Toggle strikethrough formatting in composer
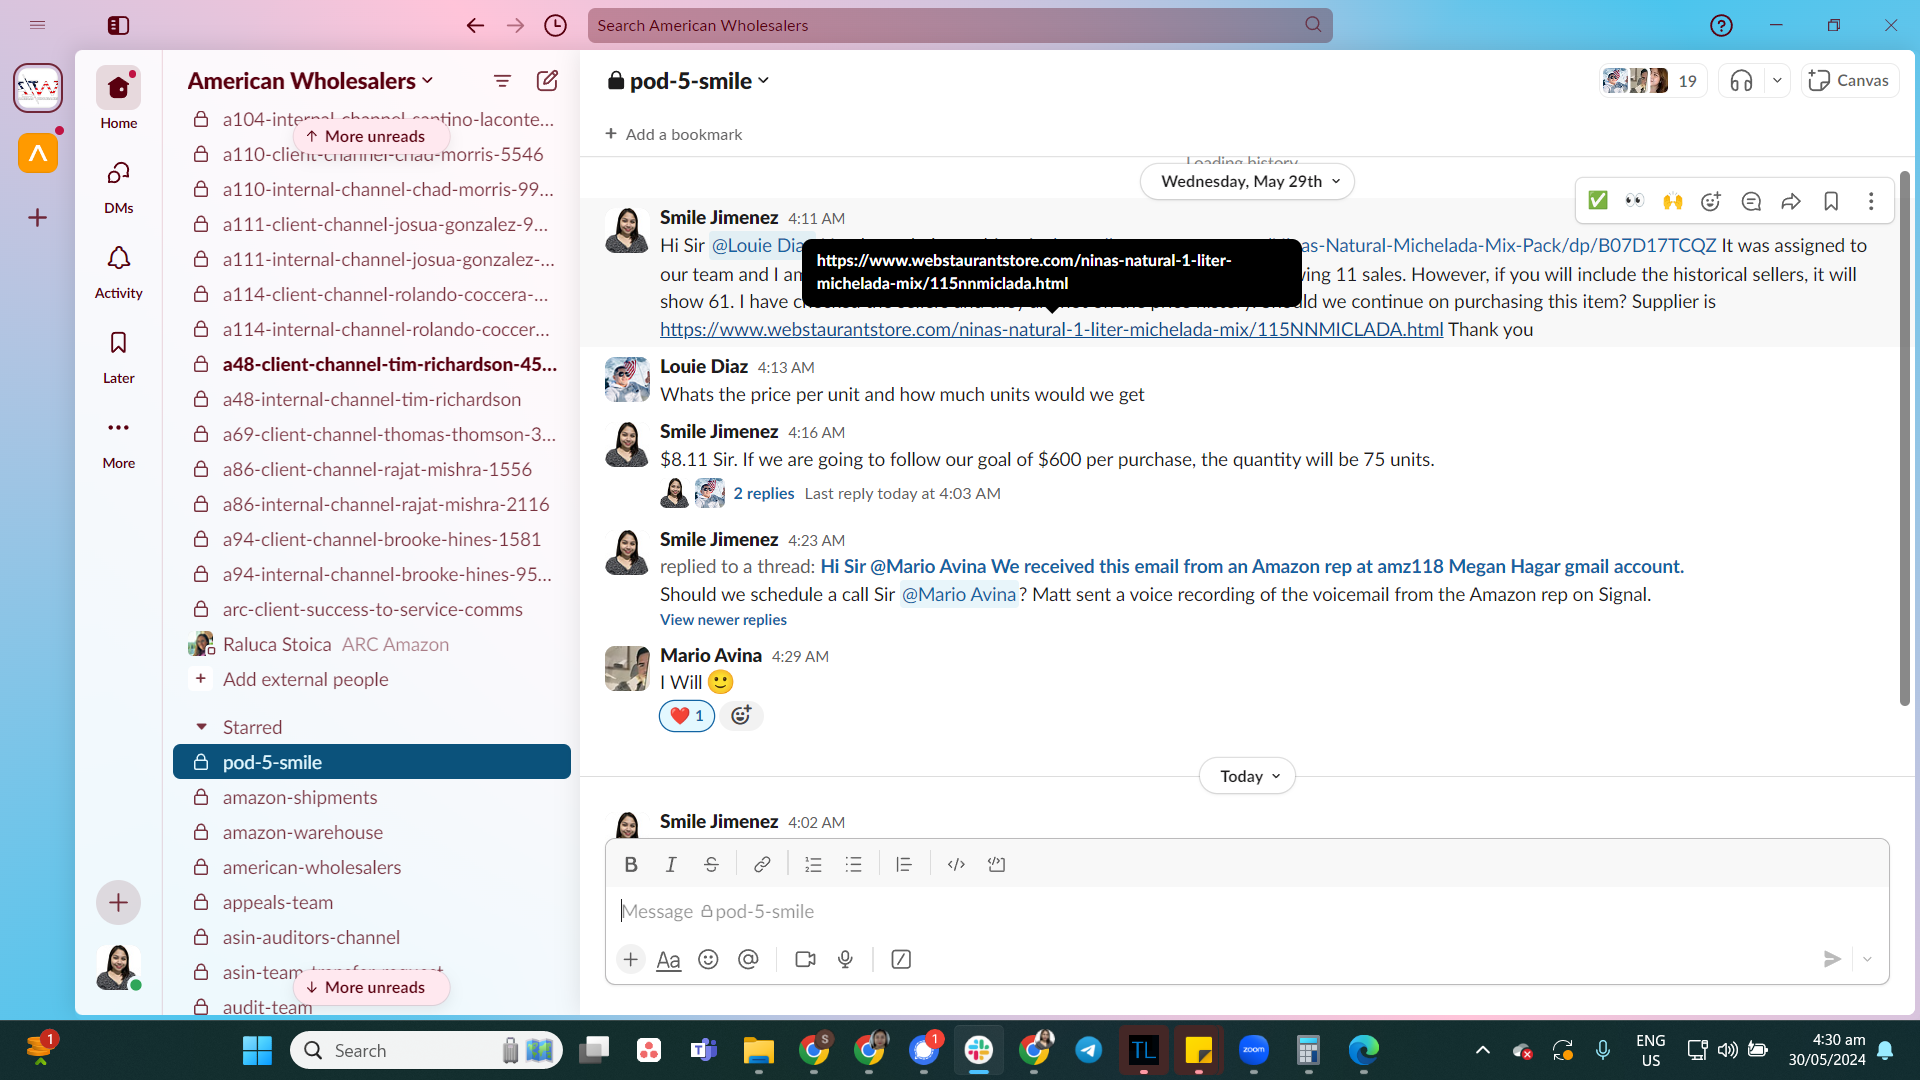The image size is (1920, 1080). (x=711, y=865)
